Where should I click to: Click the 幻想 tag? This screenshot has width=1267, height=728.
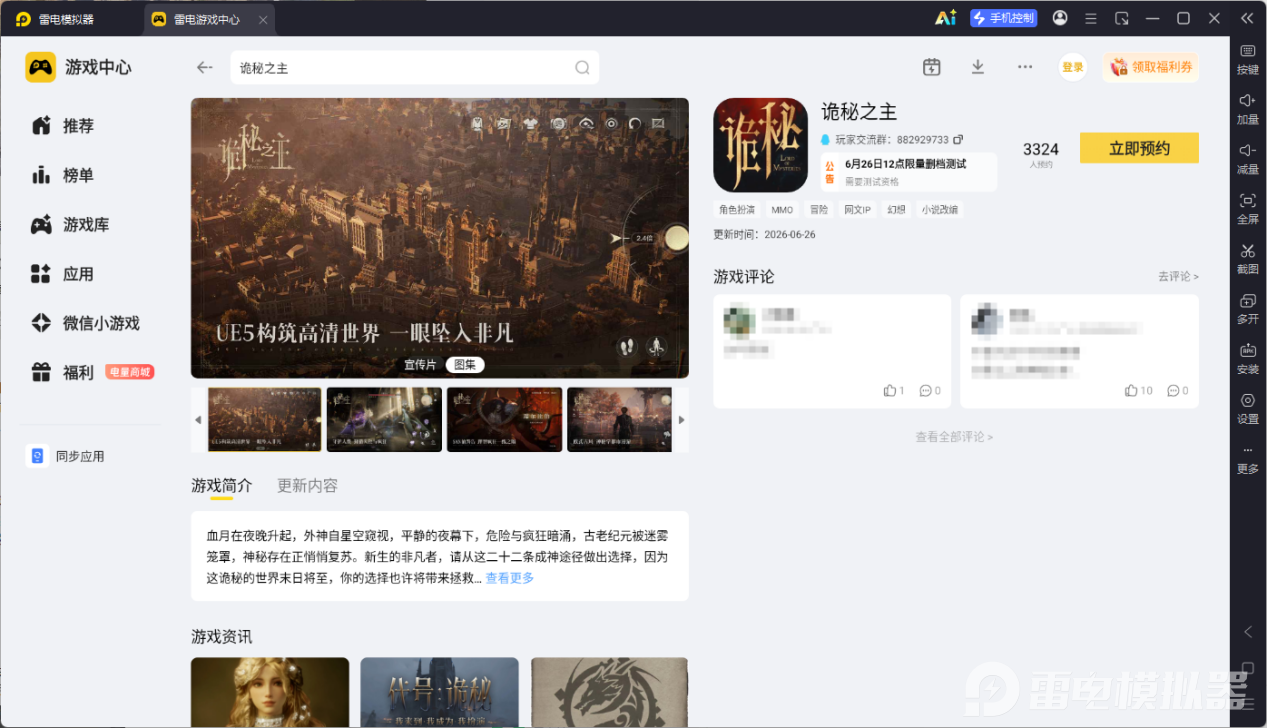896,210
